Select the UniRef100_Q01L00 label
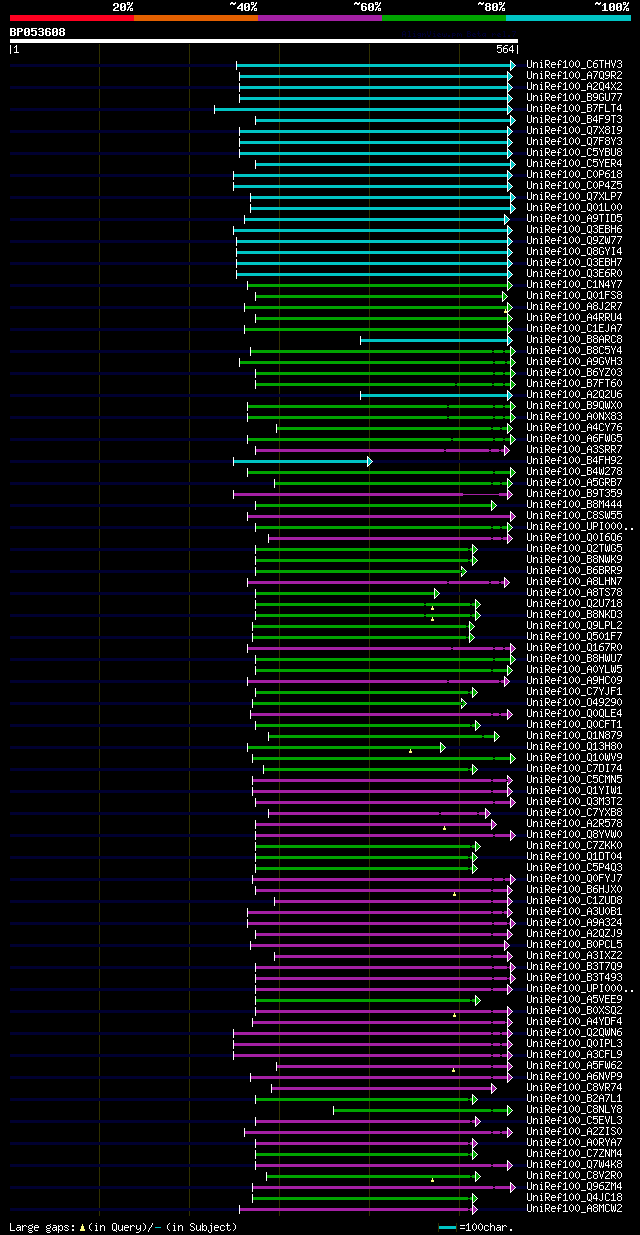This screenshot has height=1235, width=640. point(574,208)
